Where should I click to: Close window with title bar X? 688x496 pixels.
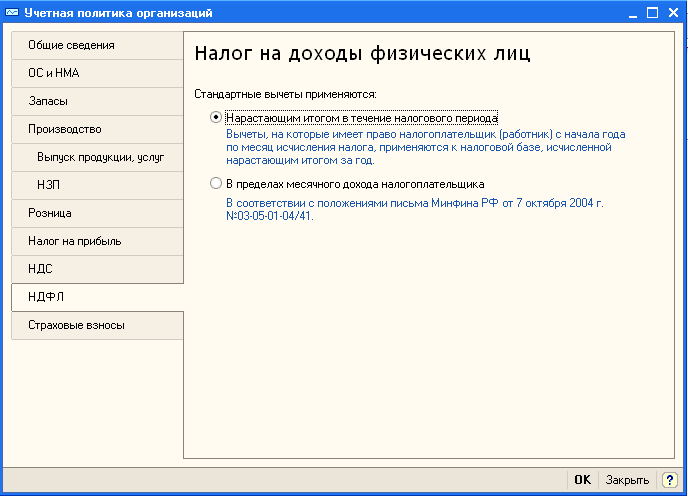[673, 13]
